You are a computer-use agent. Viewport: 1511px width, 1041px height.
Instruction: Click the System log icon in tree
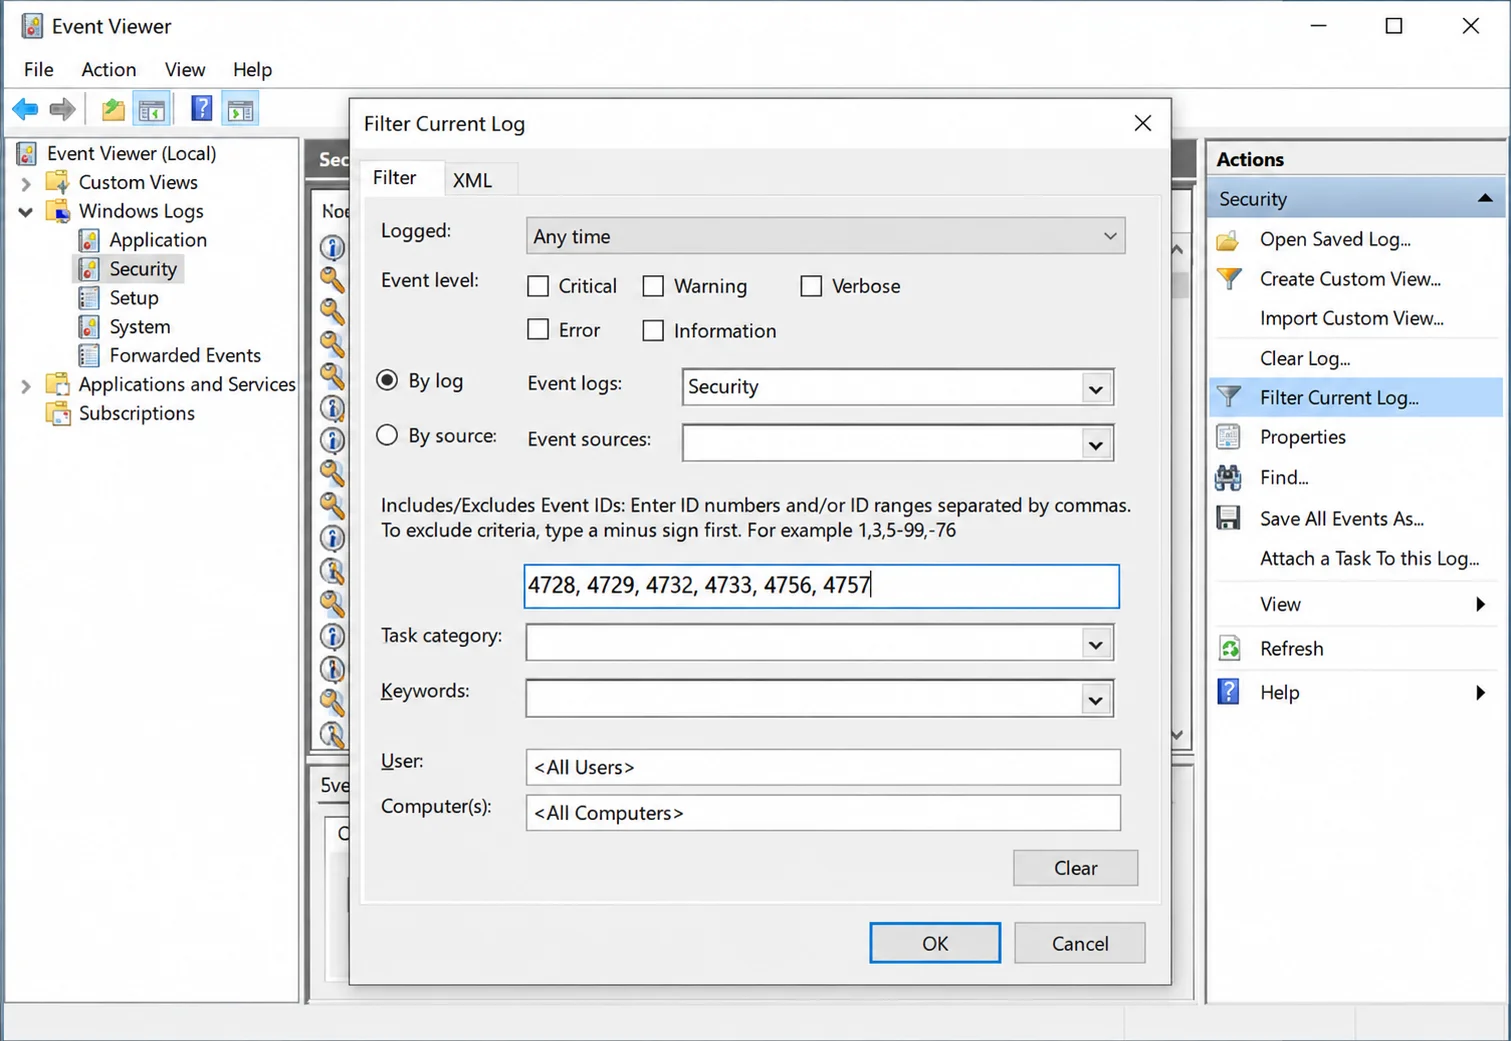(89, 327)
